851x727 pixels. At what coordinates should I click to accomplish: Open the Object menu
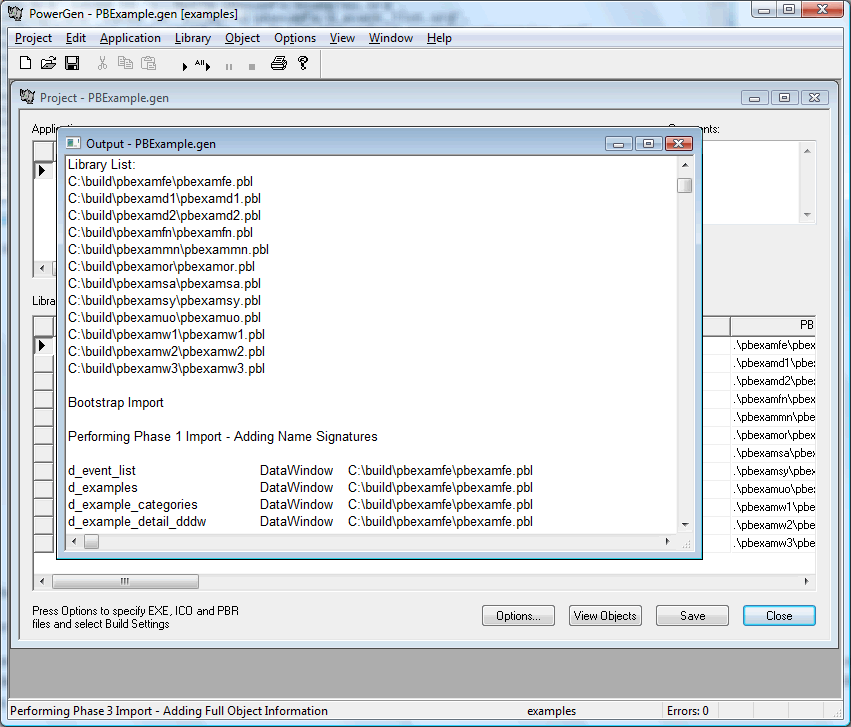(242, 38)
